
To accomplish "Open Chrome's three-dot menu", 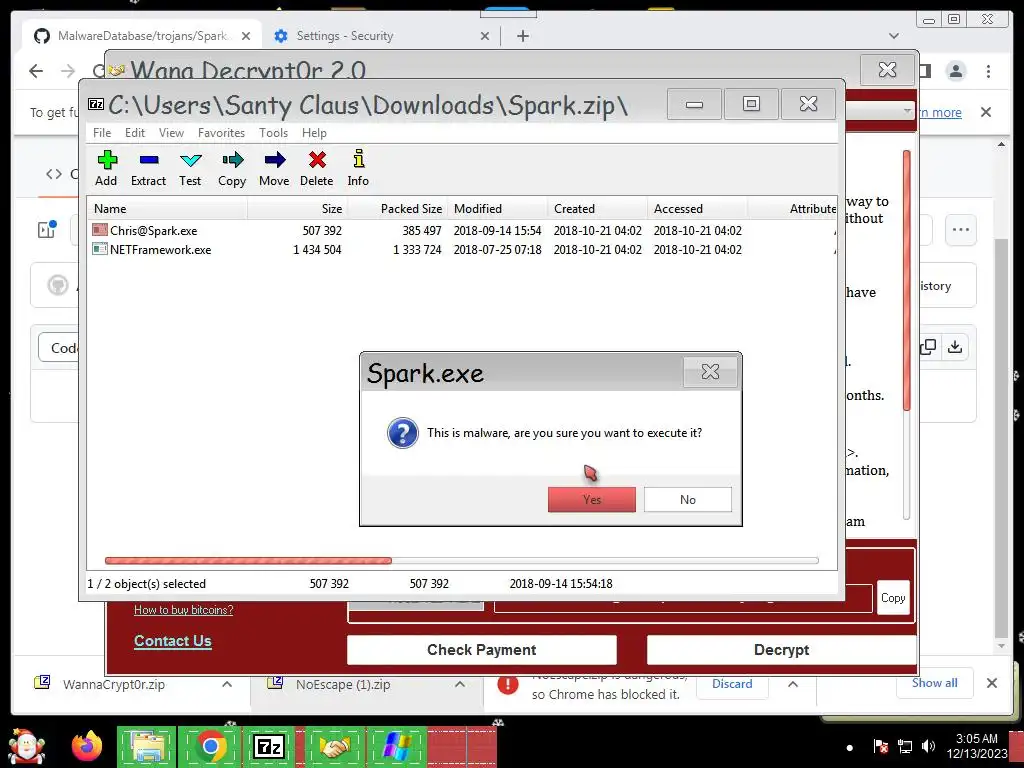I will tap(988, 71).
